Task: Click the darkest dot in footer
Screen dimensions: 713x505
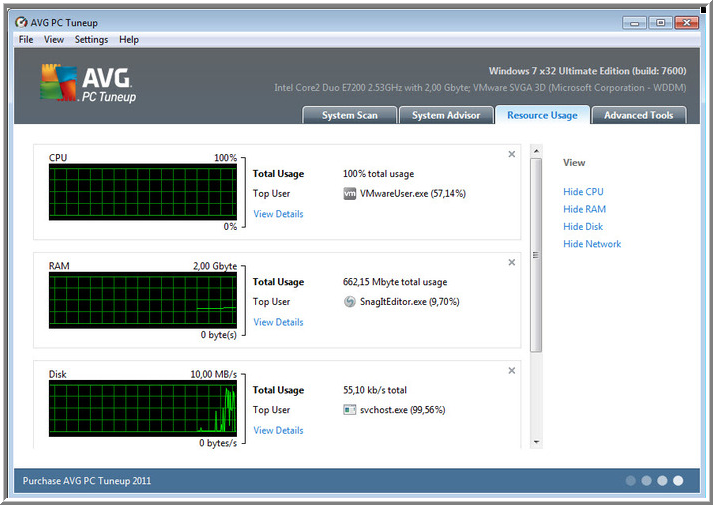Action: coord(631,480)
